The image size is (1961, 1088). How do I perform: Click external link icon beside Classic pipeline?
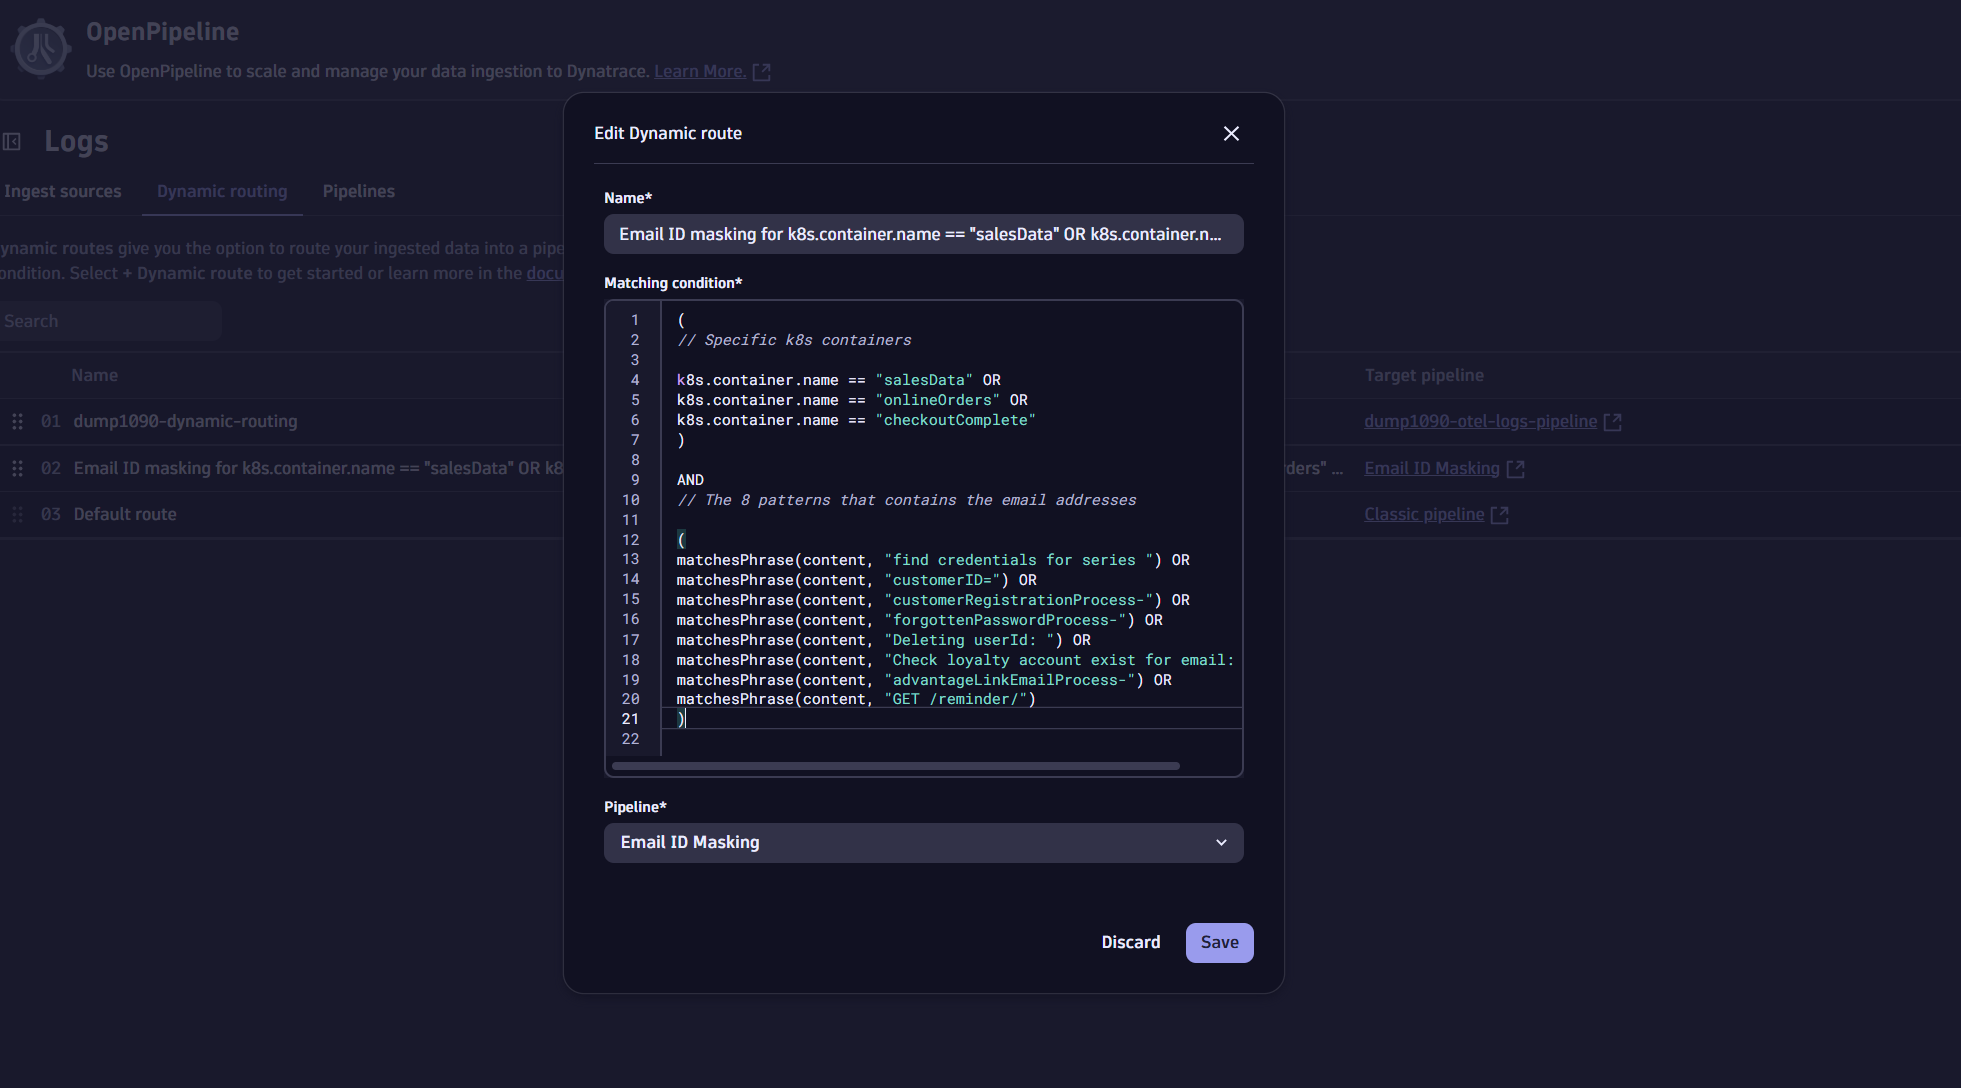click(1499, 515)
